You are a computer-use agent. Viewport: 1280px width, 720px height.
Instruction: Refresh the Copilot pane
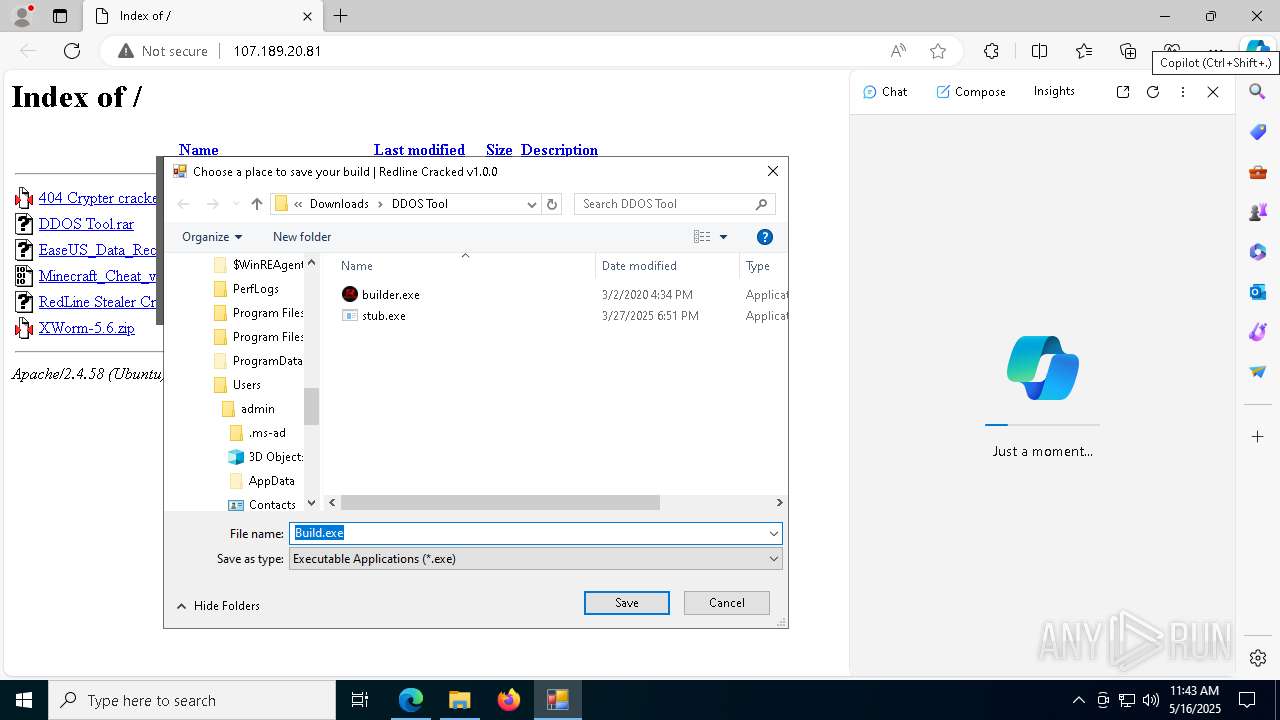click(x=1153, y=91)
